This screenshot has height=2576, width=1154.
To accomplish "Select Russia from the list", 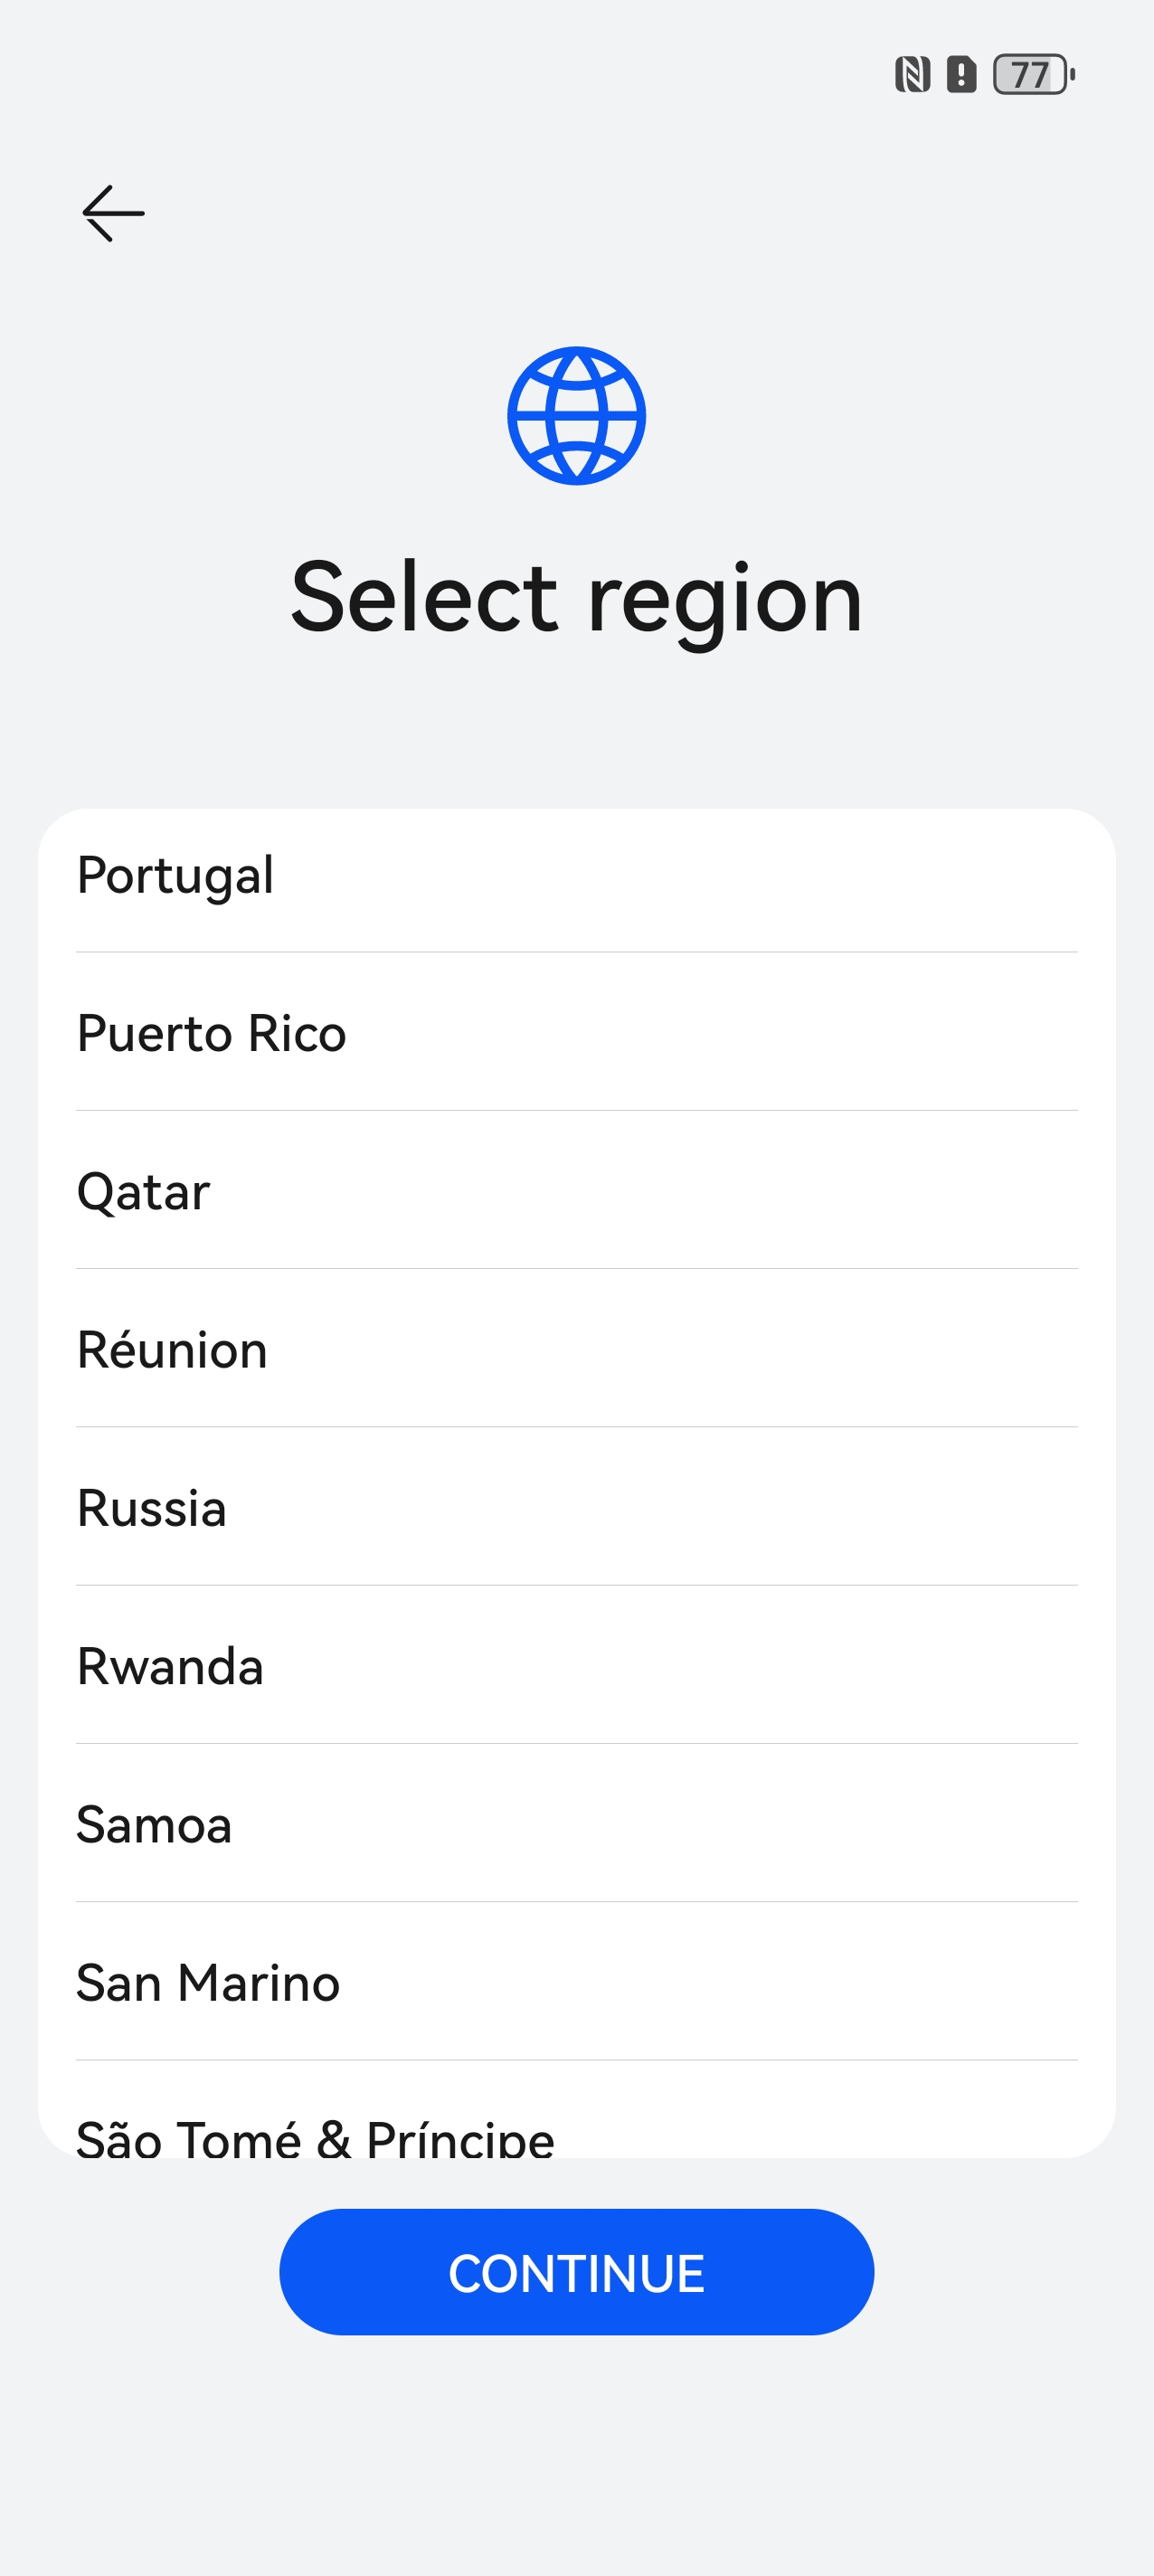I will pyautogui.click(x=152, y=1507).
